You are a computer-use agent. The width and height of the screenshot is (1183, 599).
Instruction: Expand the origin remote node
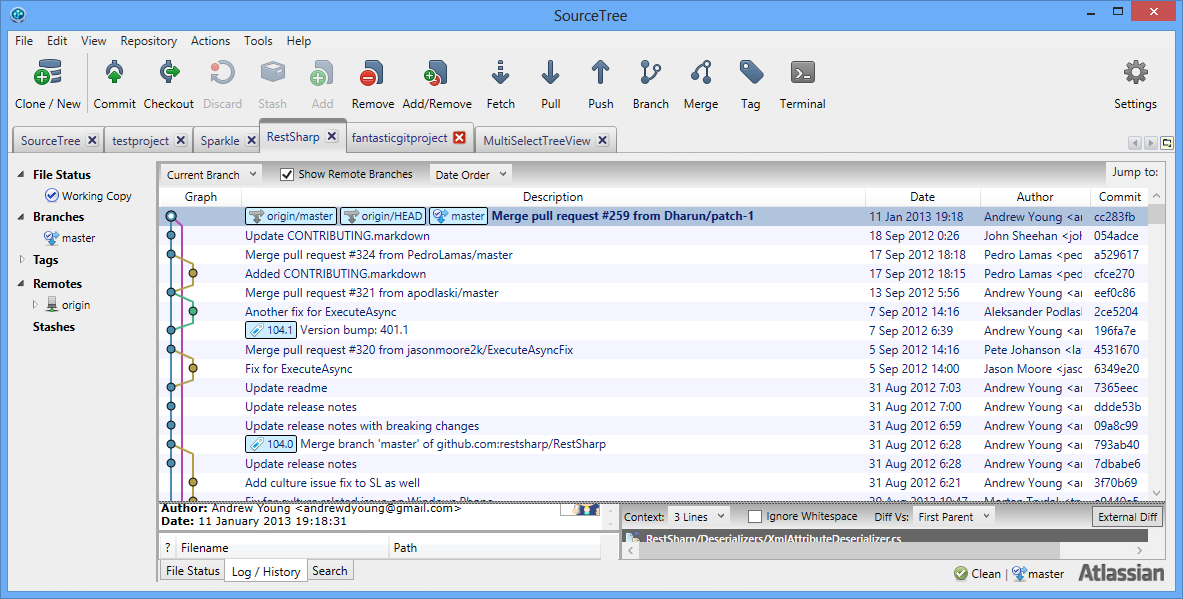pyautogui.click(x=35, y=305)
